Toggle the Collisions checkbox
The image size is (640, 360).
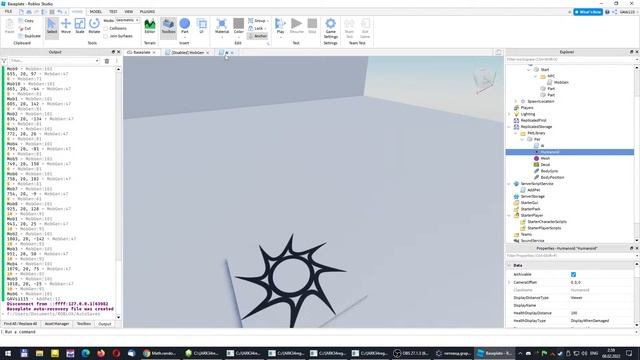pyautogui.click(x=106, y=28)
